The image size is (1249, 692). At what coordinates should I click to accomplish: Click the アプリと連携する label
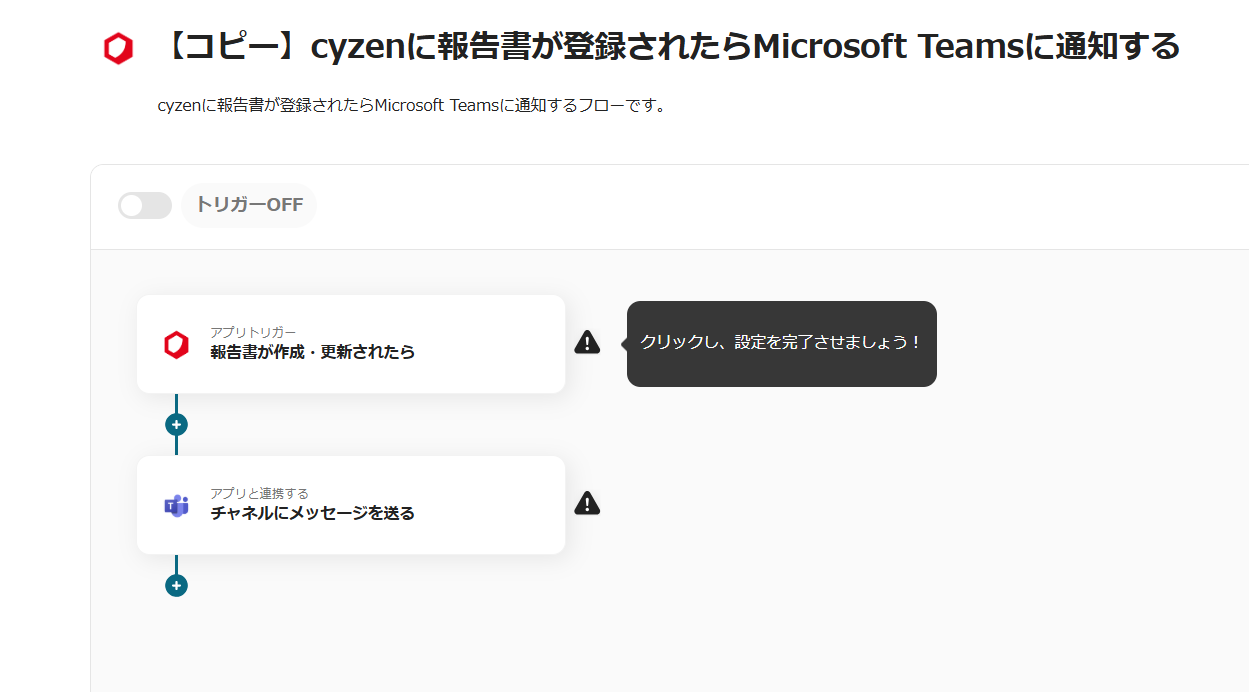click(x=259, y=493)
